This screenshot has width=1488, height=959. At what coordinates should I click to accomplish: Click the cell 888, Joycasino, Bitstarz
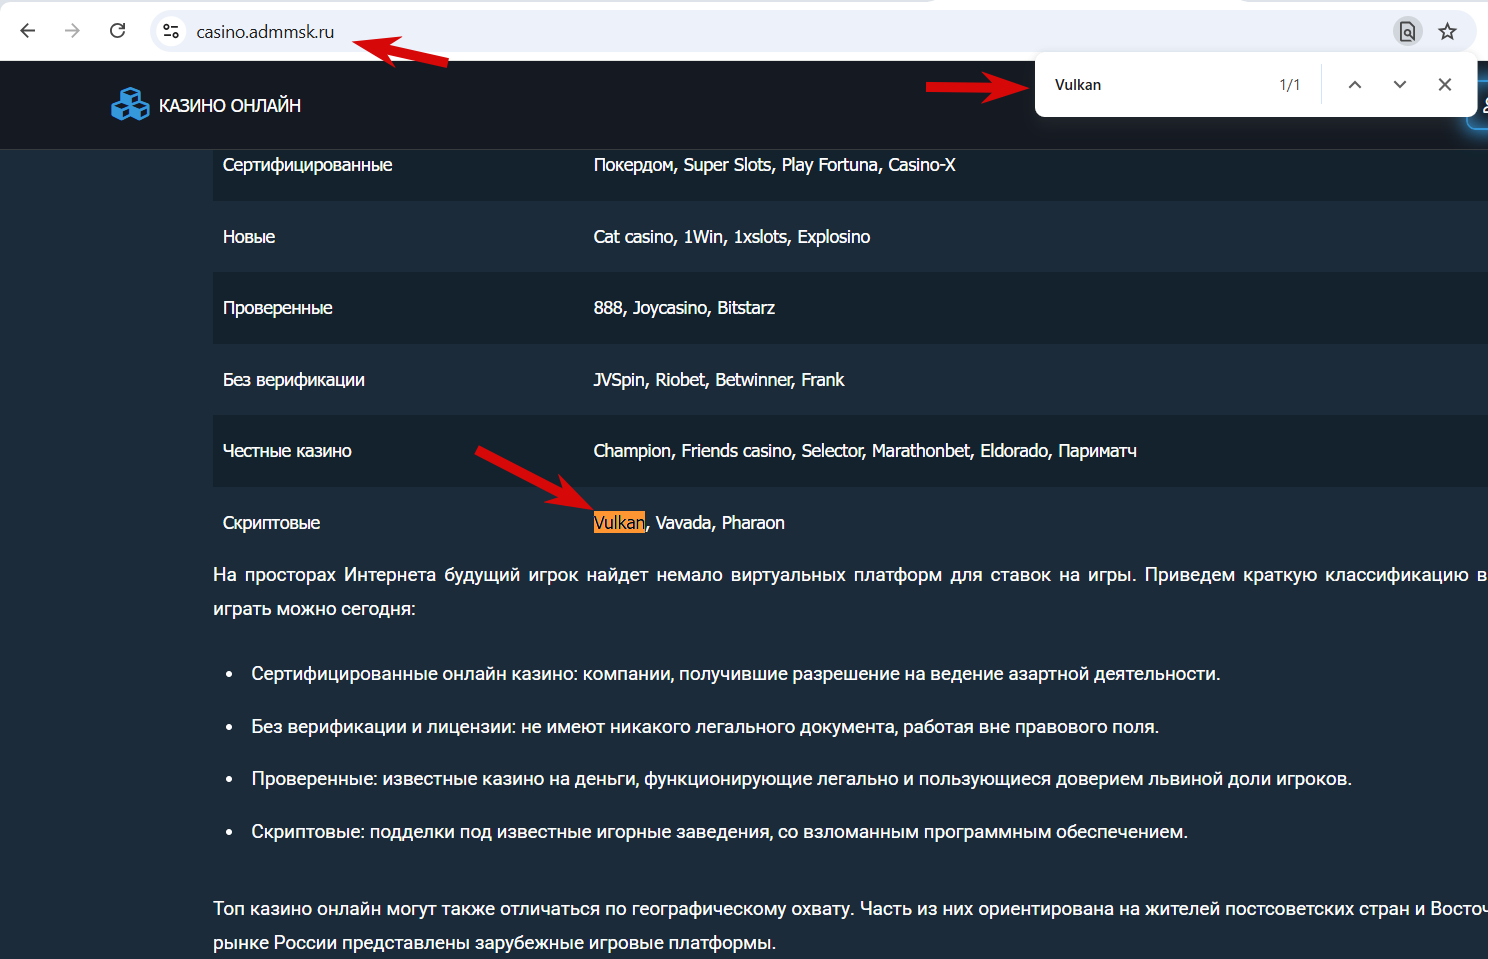tap(684, 308)
